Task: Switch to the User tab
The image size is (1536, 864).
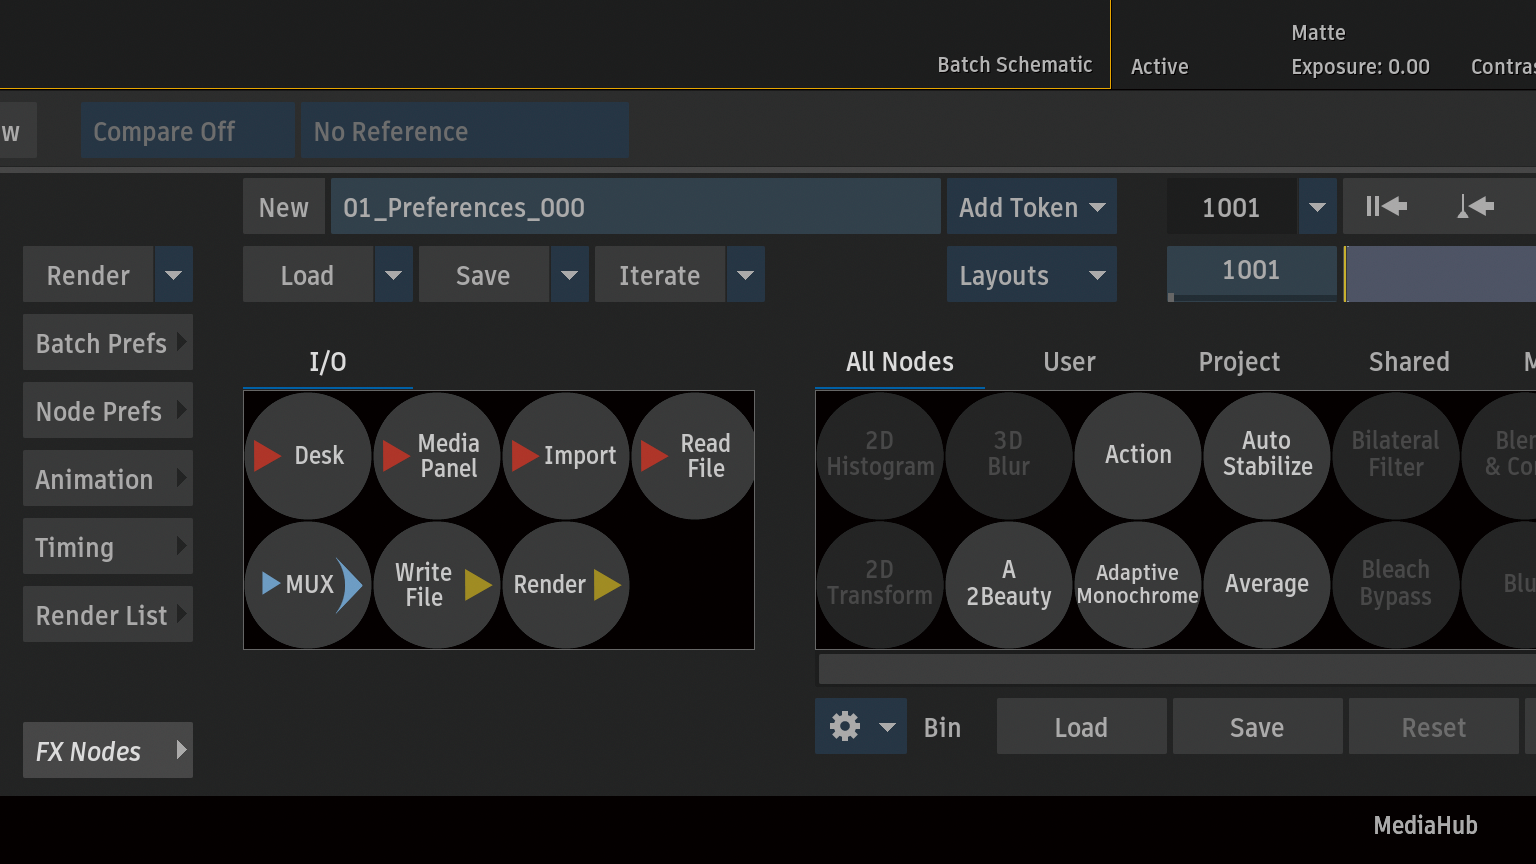Action: click(x=1069, y=362)
